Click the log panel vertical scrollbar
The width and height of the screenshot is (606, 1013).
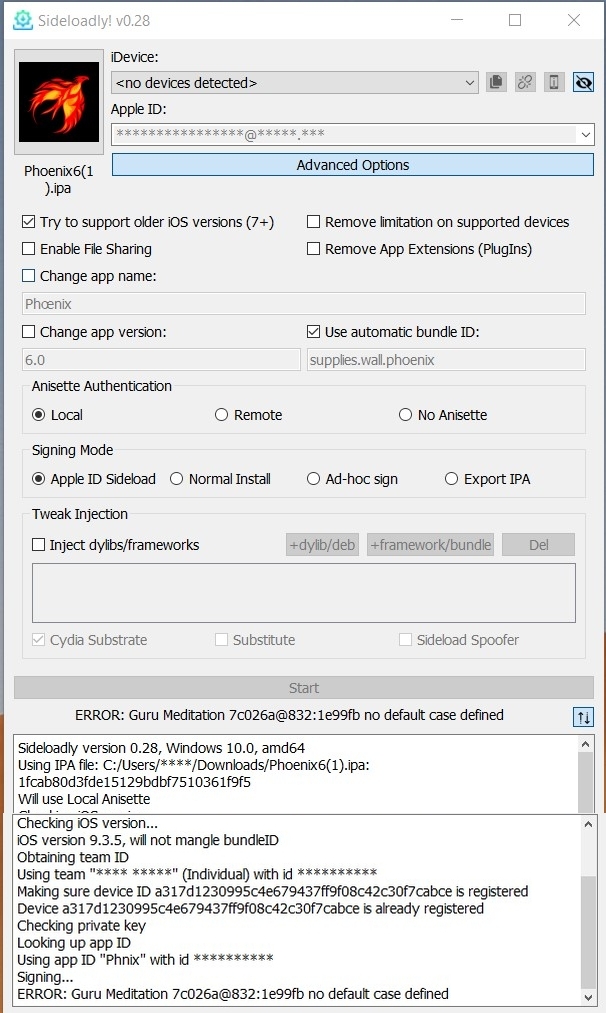pyautogui.click(x=587, y=900)
